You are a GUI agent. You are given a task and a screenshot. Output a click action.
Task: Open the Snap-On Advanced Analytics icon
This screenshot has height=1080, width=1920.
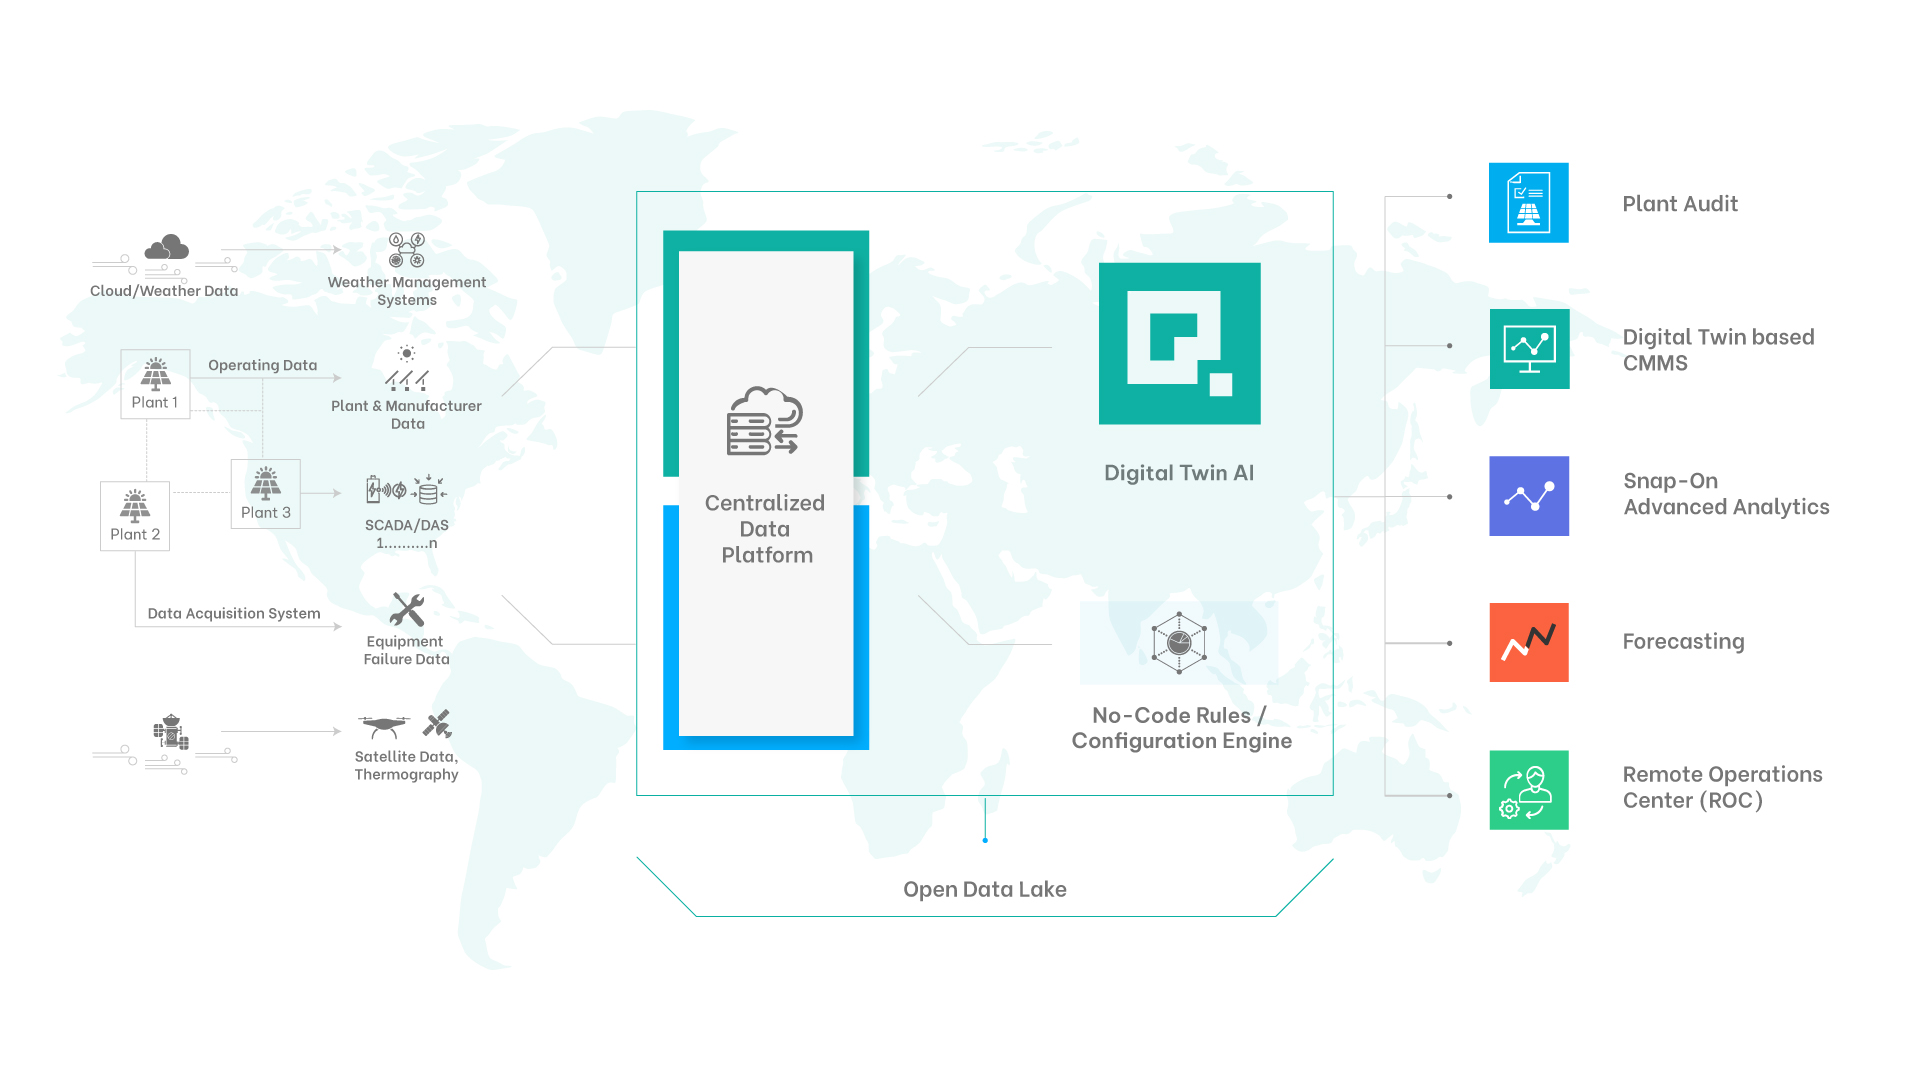[x=1529, y=496]
